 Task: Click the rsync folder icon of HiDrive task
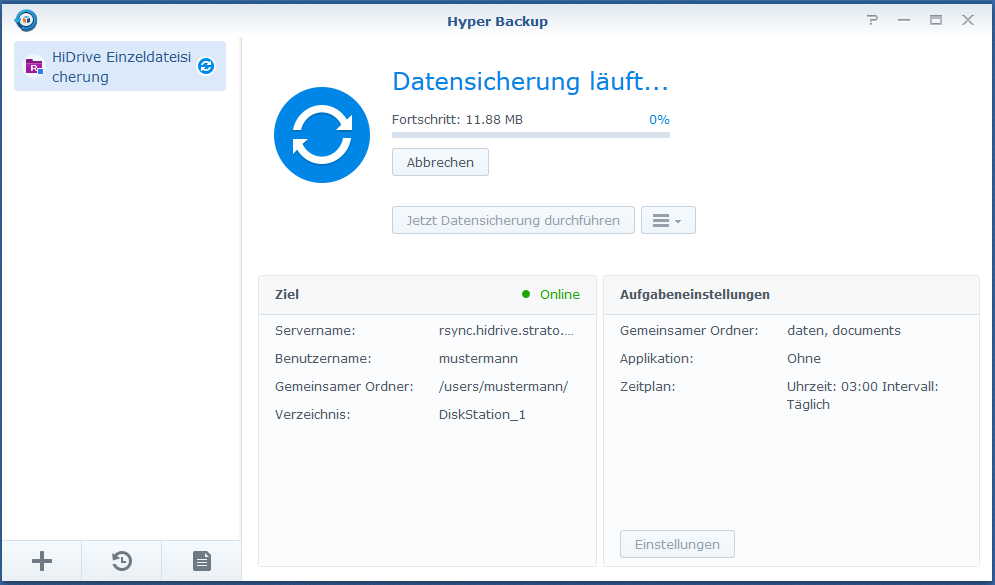pyautogui.click(x=34, y=66)
